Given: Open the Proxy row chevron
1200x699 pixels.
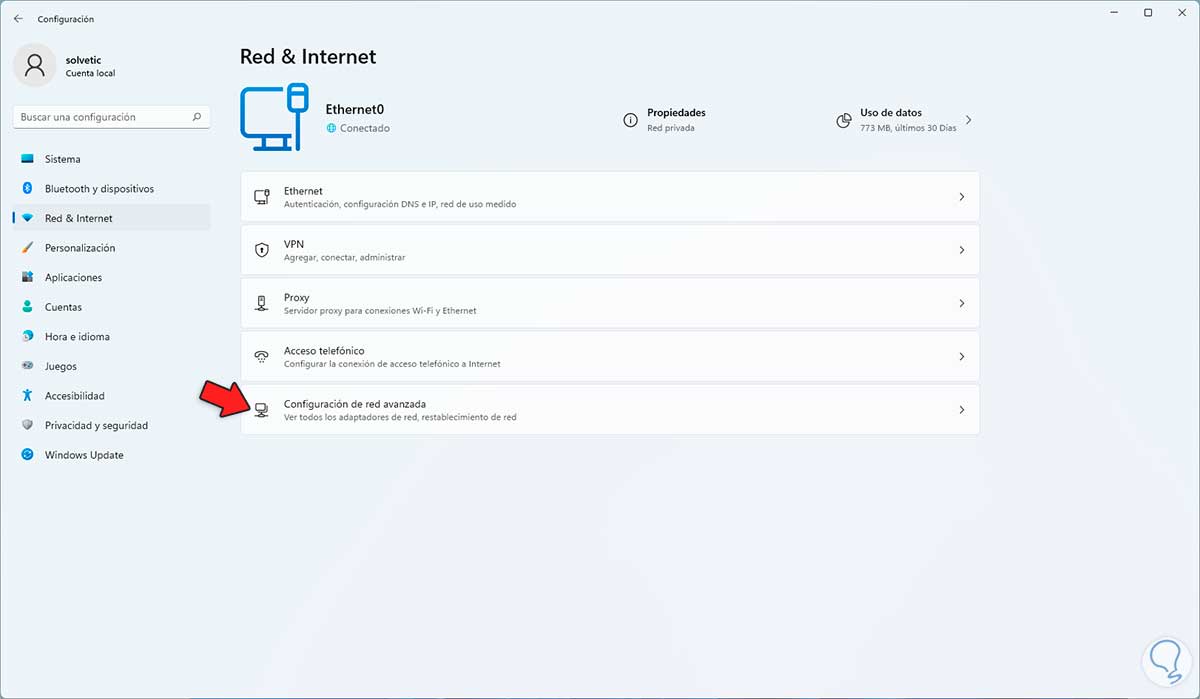Looking at the screenshot, I should click(x=962, y=303).
